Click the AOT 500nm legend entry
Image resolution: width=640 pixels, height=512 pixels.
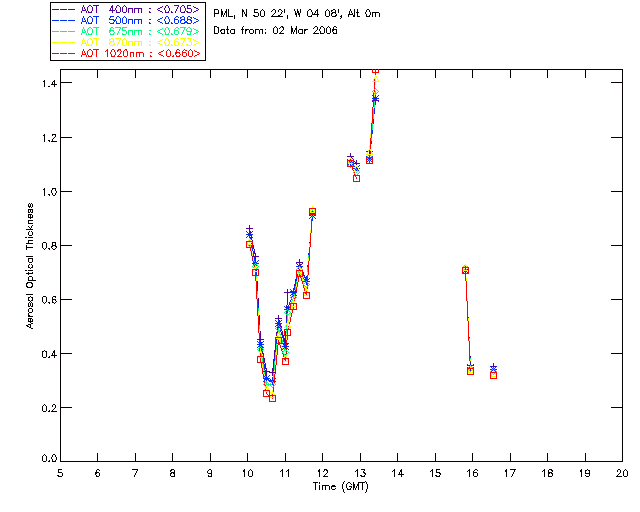pyautogui.click(x=126, y=20)
